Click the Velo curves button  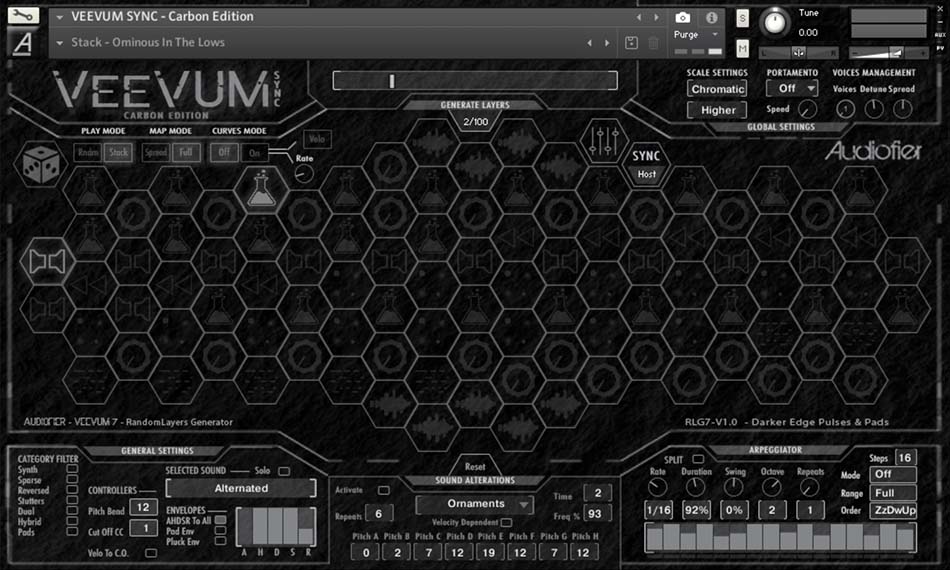coord(317,139)
